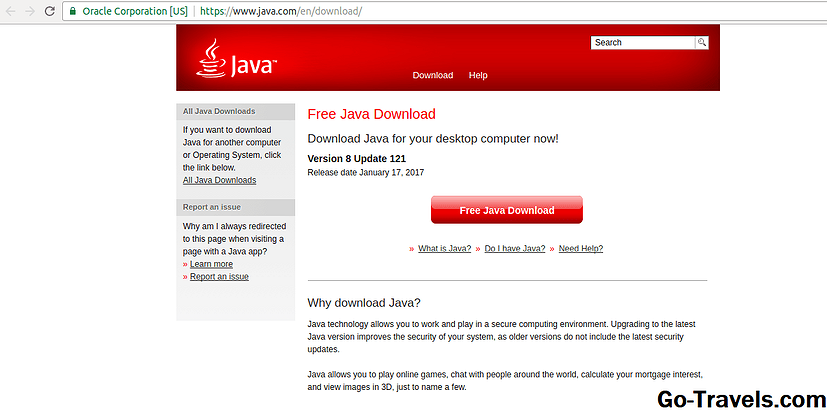Reload the page with the refresh icon
827x413 pixels.
tap(50, 11)
